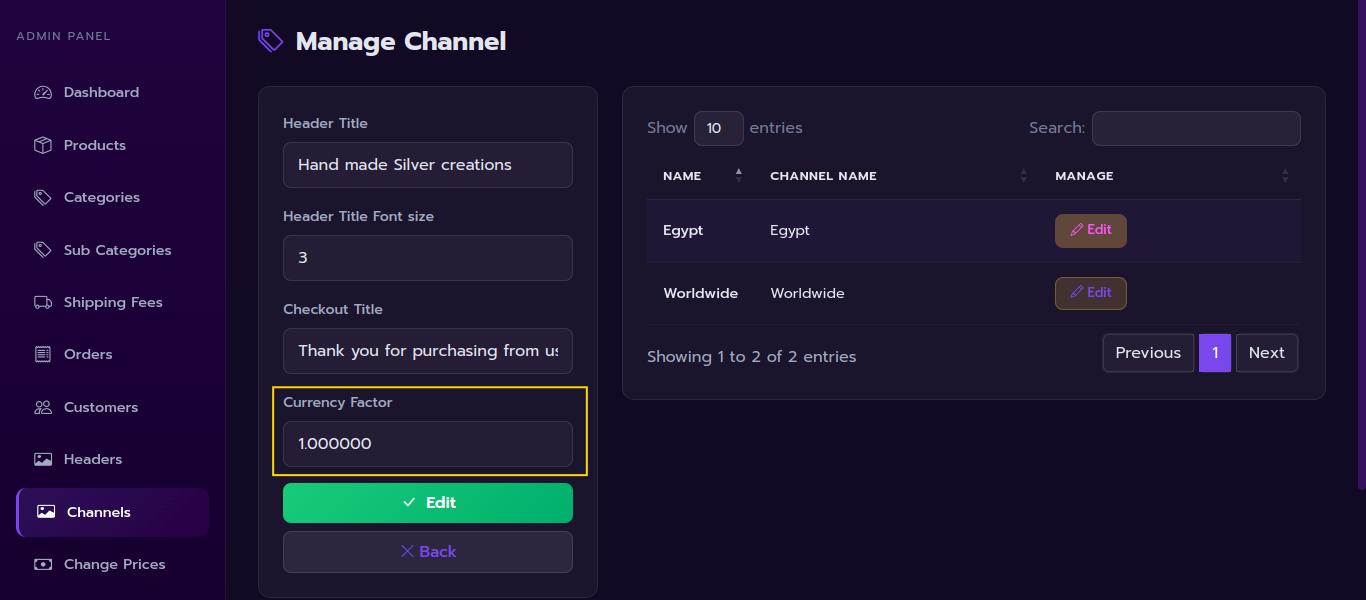Click the Channels image icon

click(45, 512)
